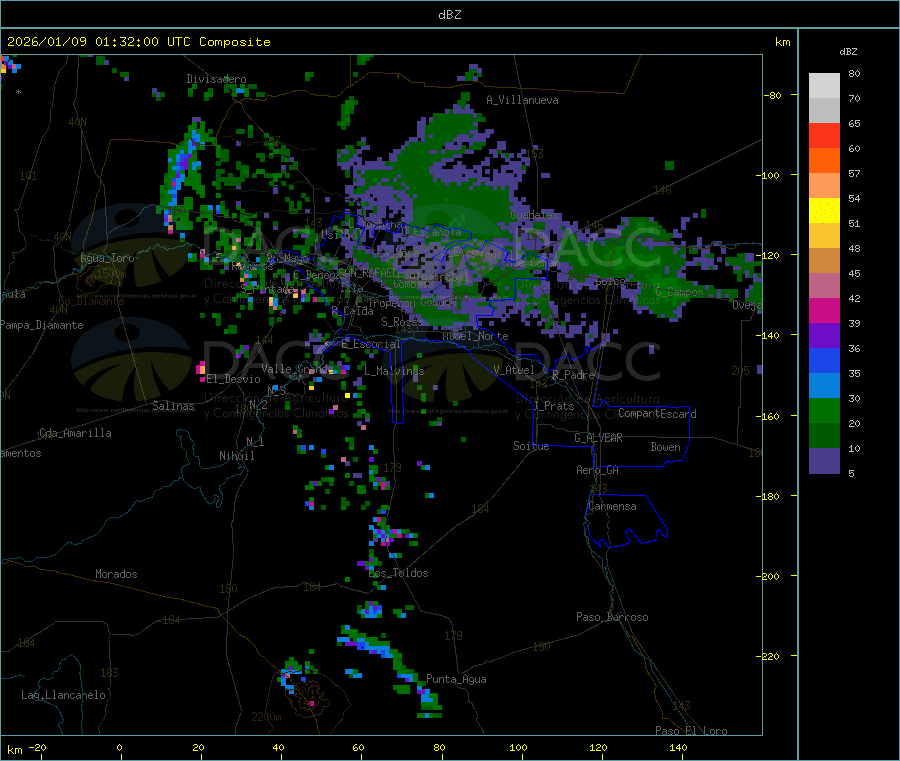
Task: Click the blue 35-36 dBZ legend swatch
Action: click(x=824, y=360)
